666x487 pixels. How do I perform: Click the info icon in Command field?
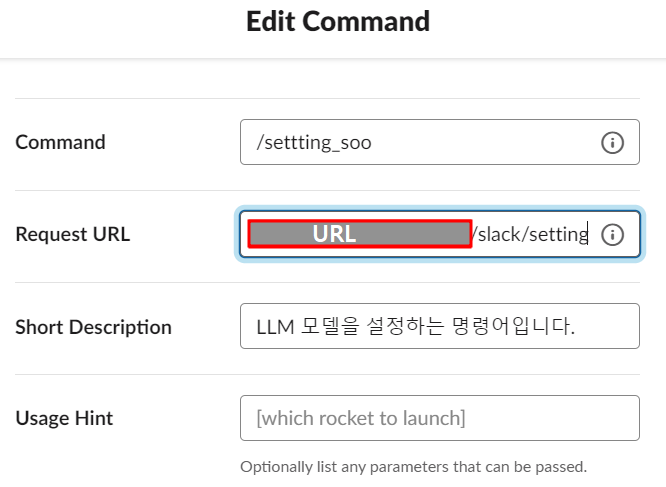click(612, 143)
